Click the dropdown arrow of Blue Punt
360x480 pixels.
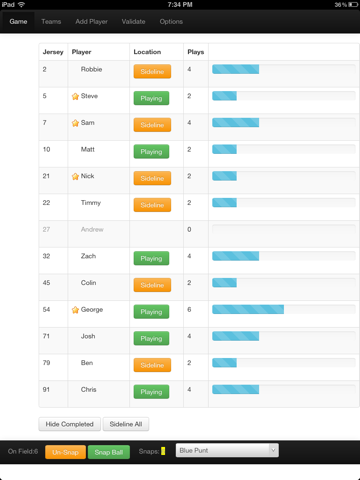tap(273, 450)
